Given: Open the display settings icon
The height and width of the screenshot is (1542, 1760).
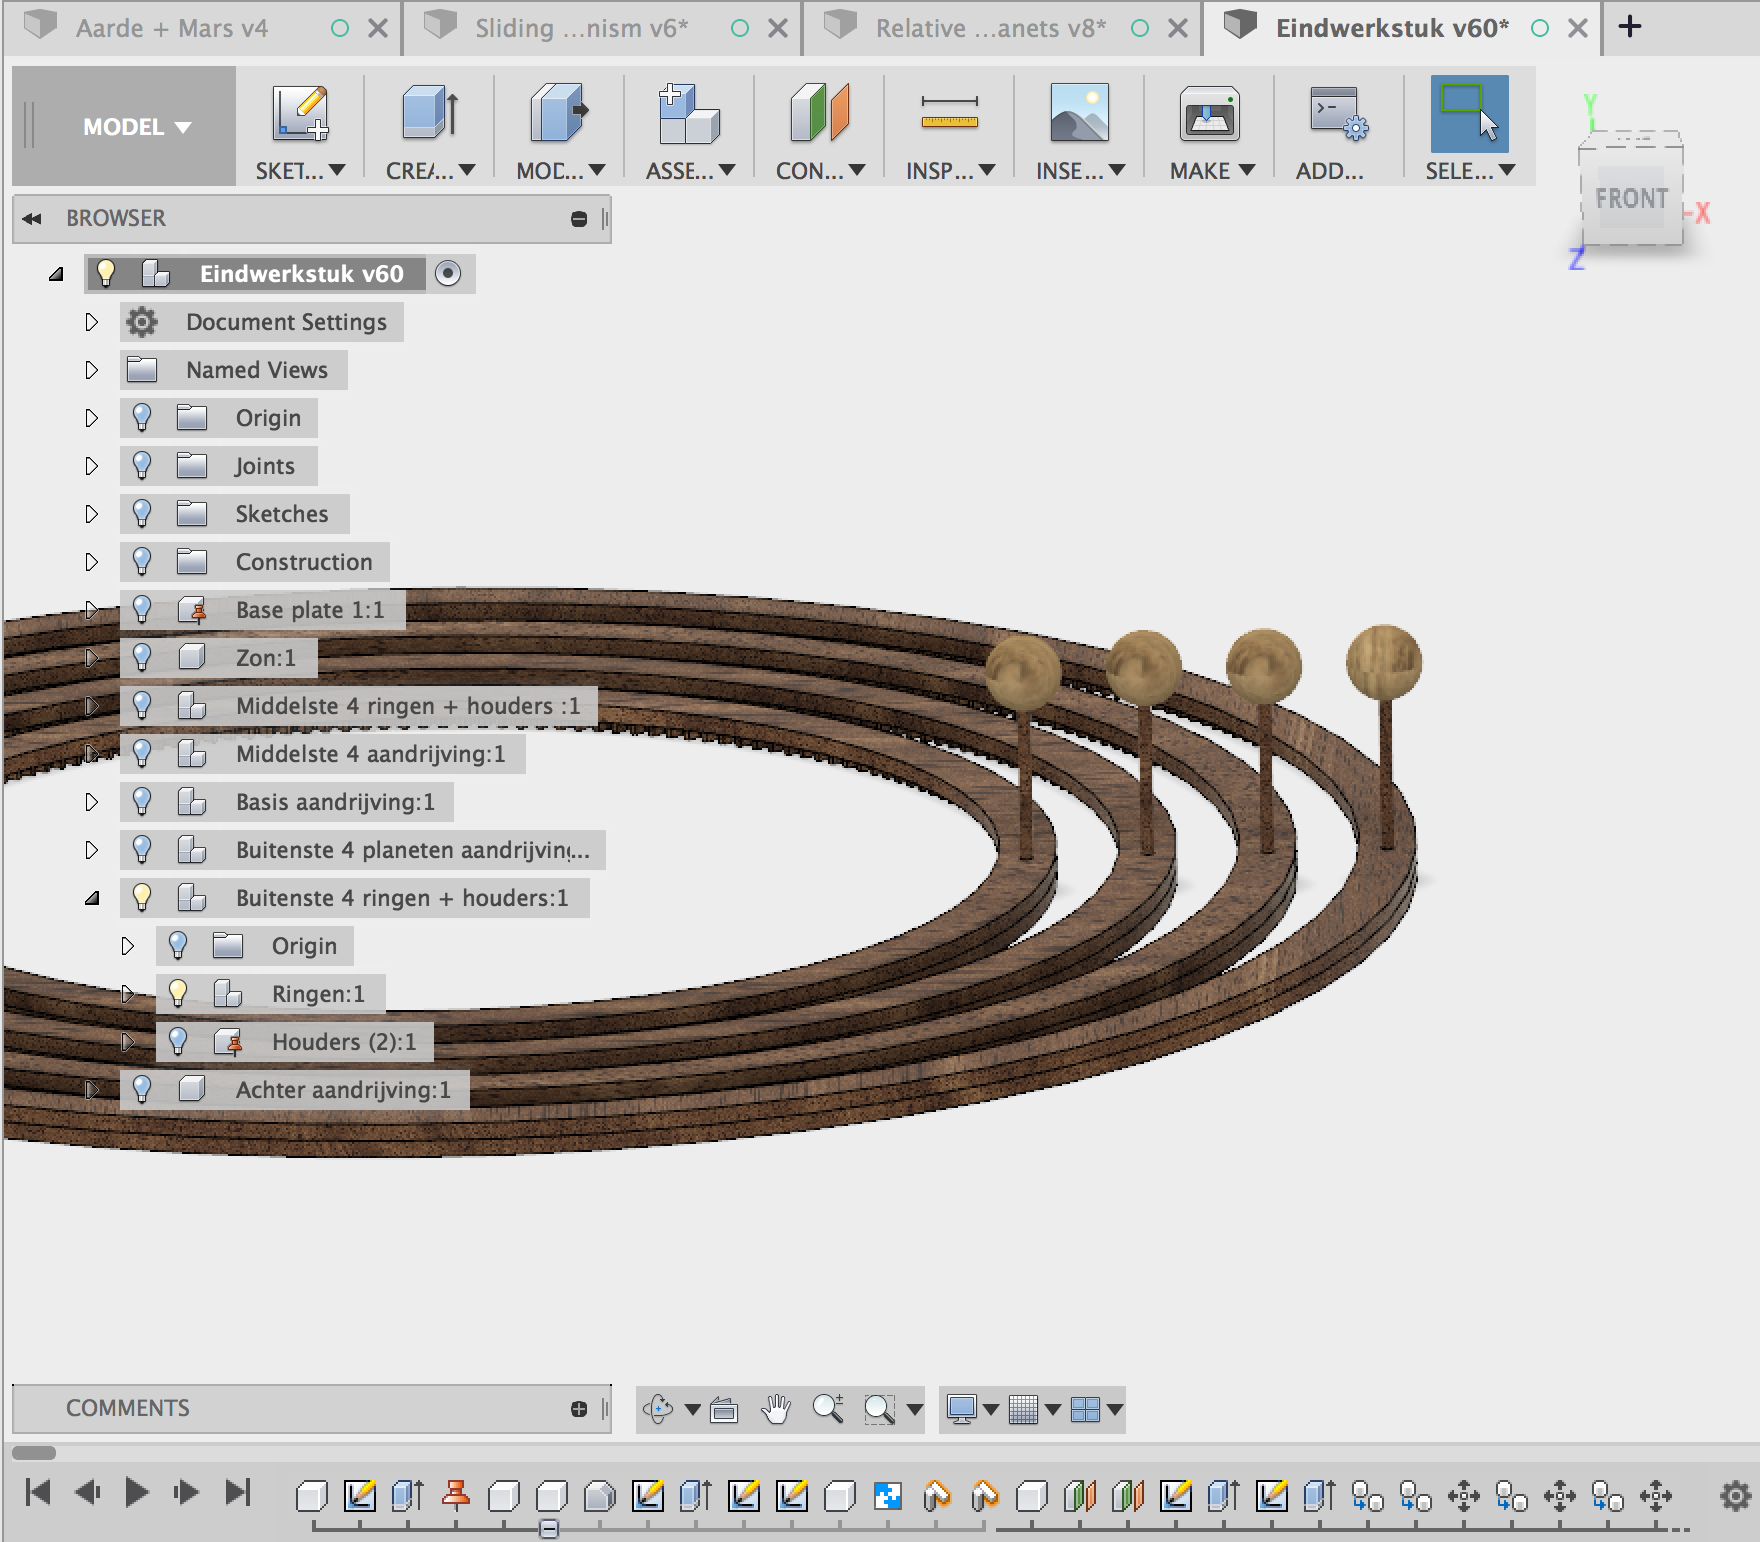Looking at the screenshot, I should 962,1410.
